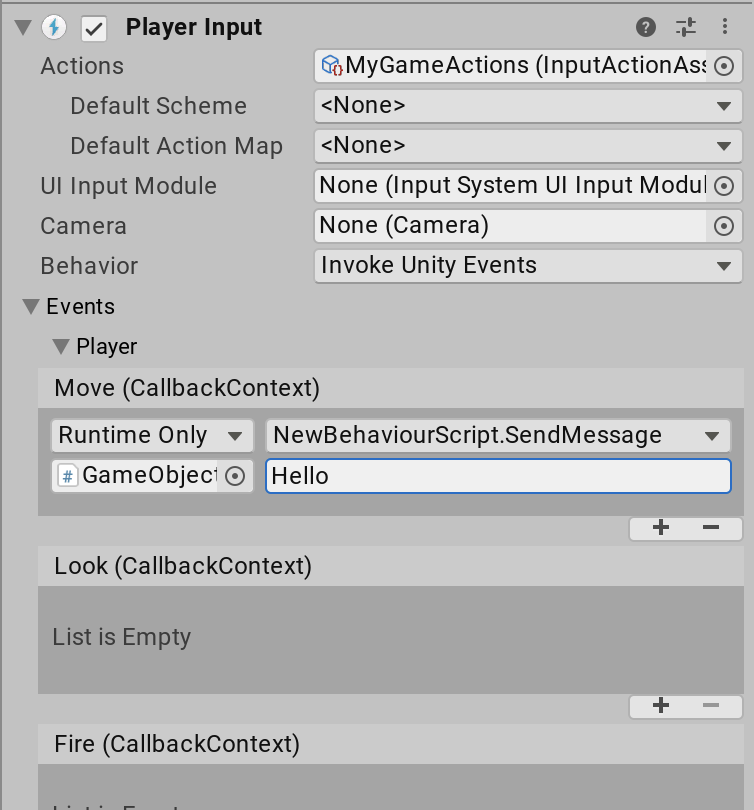754x810 pixels.
Task: Open the component three-dot context menu
Action: [x=725, y=27]
